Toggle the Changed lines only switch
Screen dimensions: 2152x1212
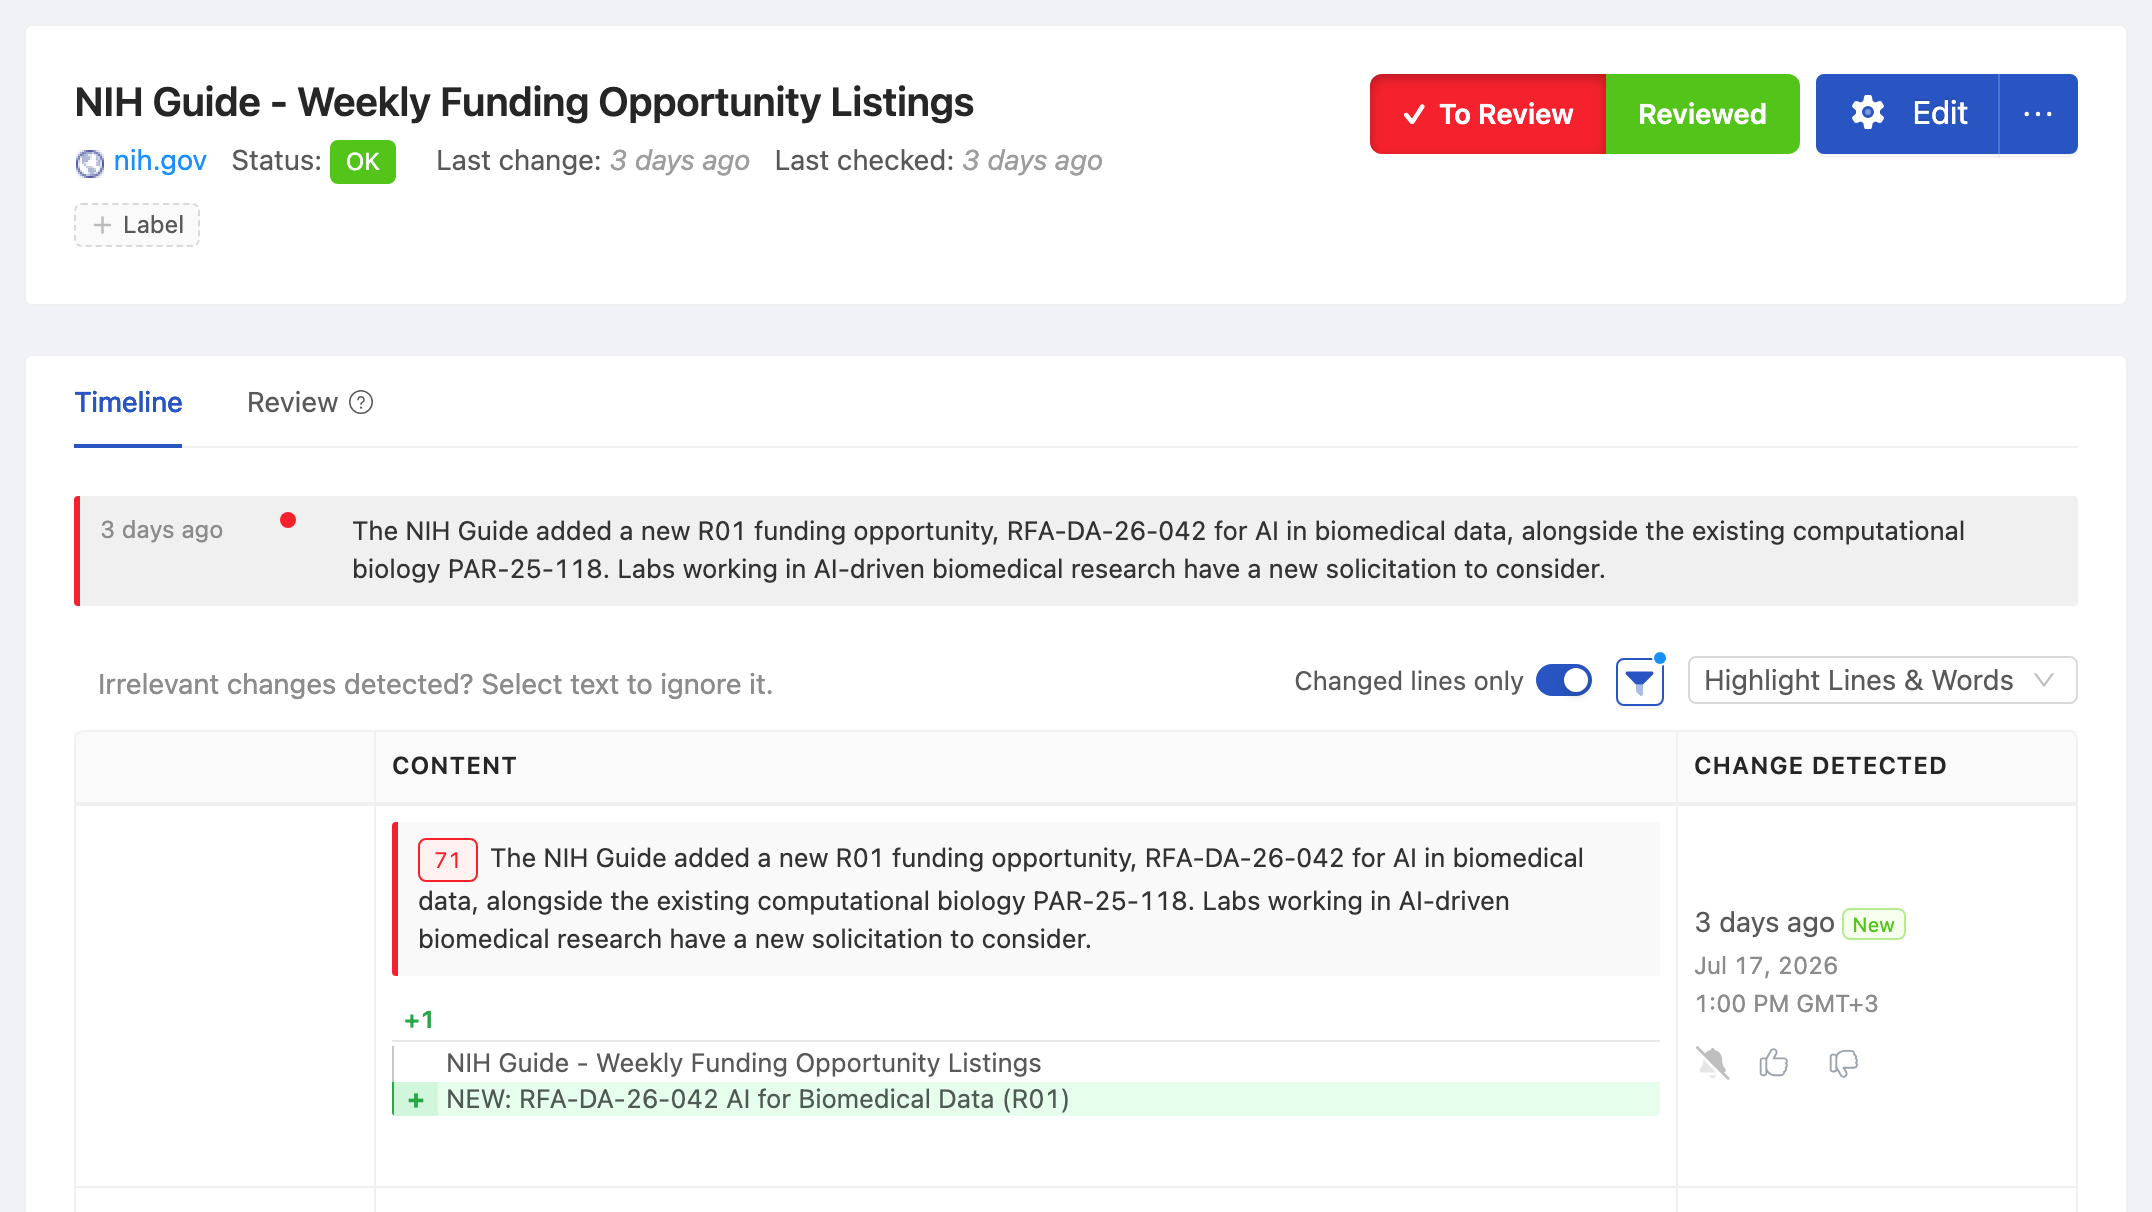point(1564,681)
